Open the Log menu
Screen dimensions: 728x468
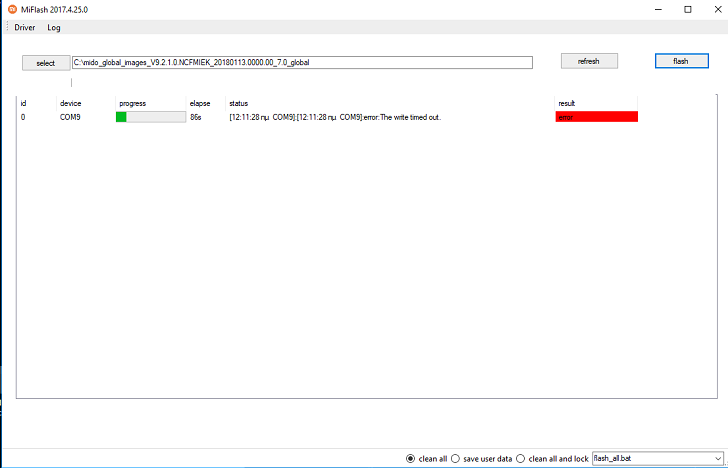(x=54, y=27)
